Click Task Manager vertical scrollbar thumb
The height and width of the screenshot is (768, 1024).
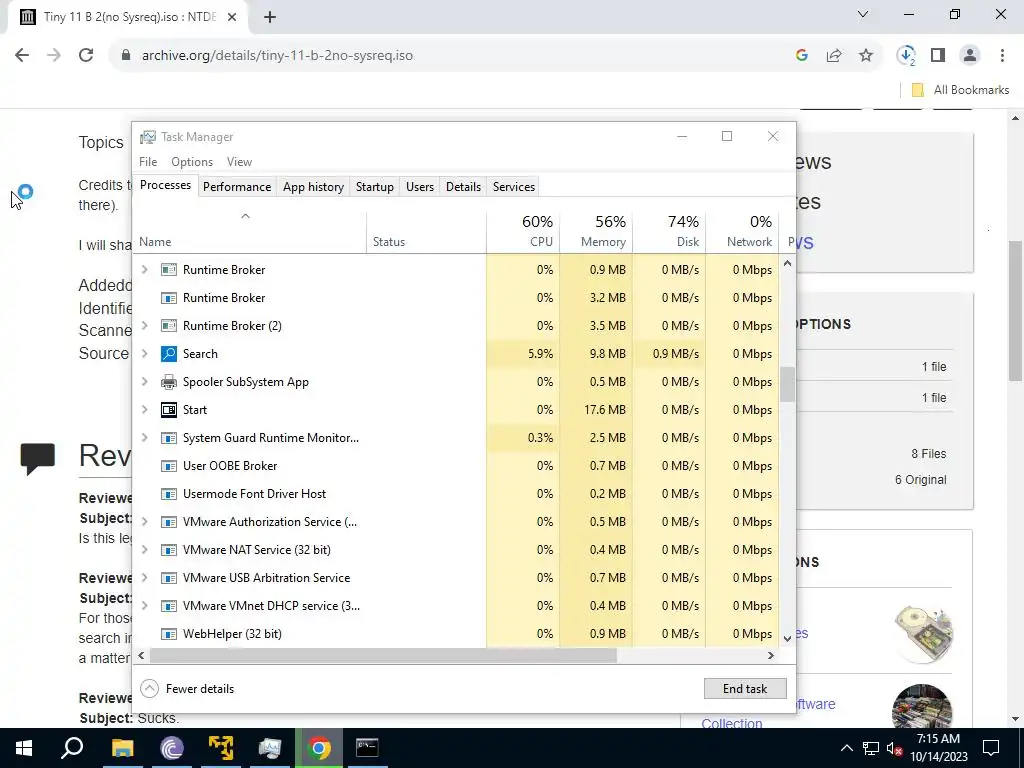click(788, 385)
